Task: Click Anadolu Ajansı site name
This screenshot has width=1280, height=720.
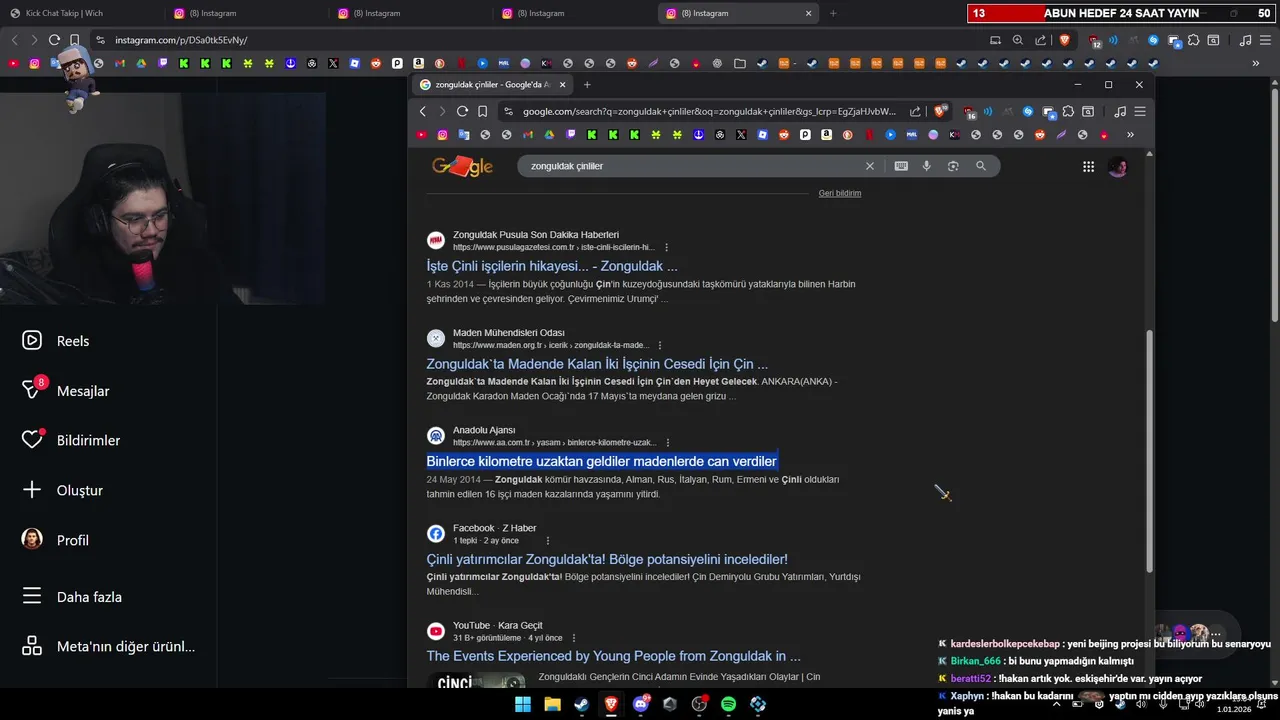Action: (x=484, y=430)
